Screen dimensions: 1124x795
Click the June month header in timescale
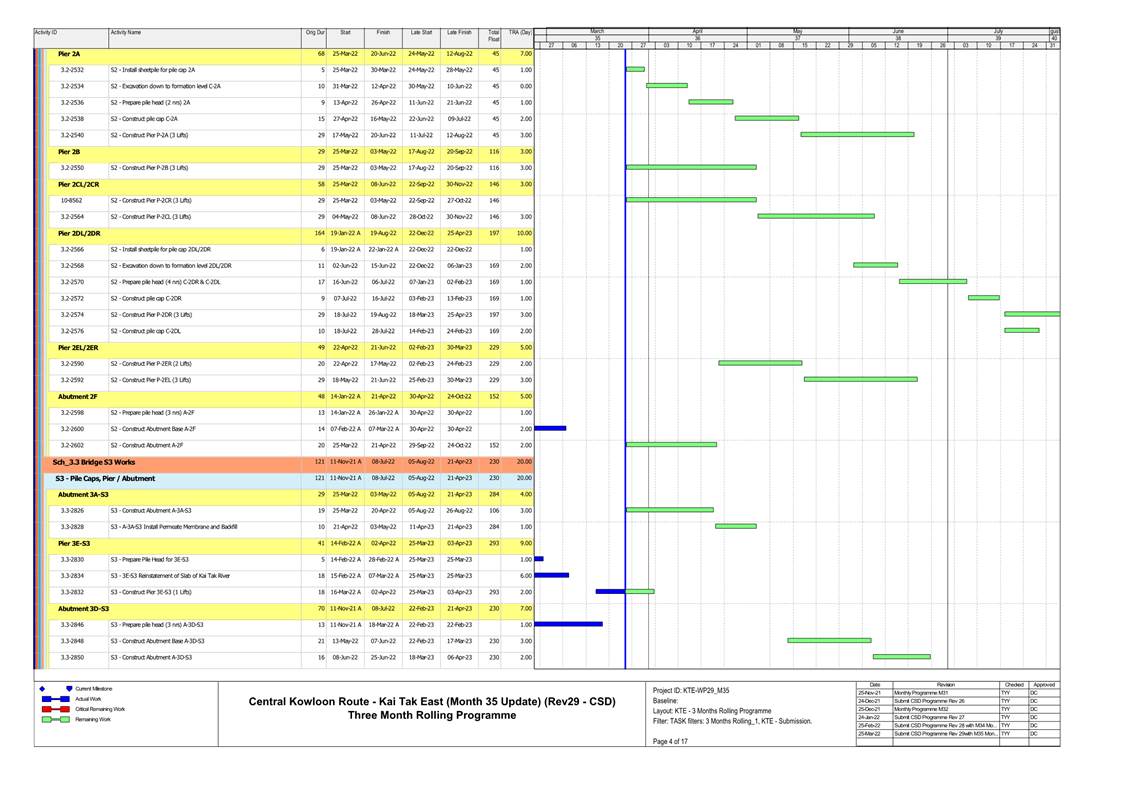pos(898,31)
